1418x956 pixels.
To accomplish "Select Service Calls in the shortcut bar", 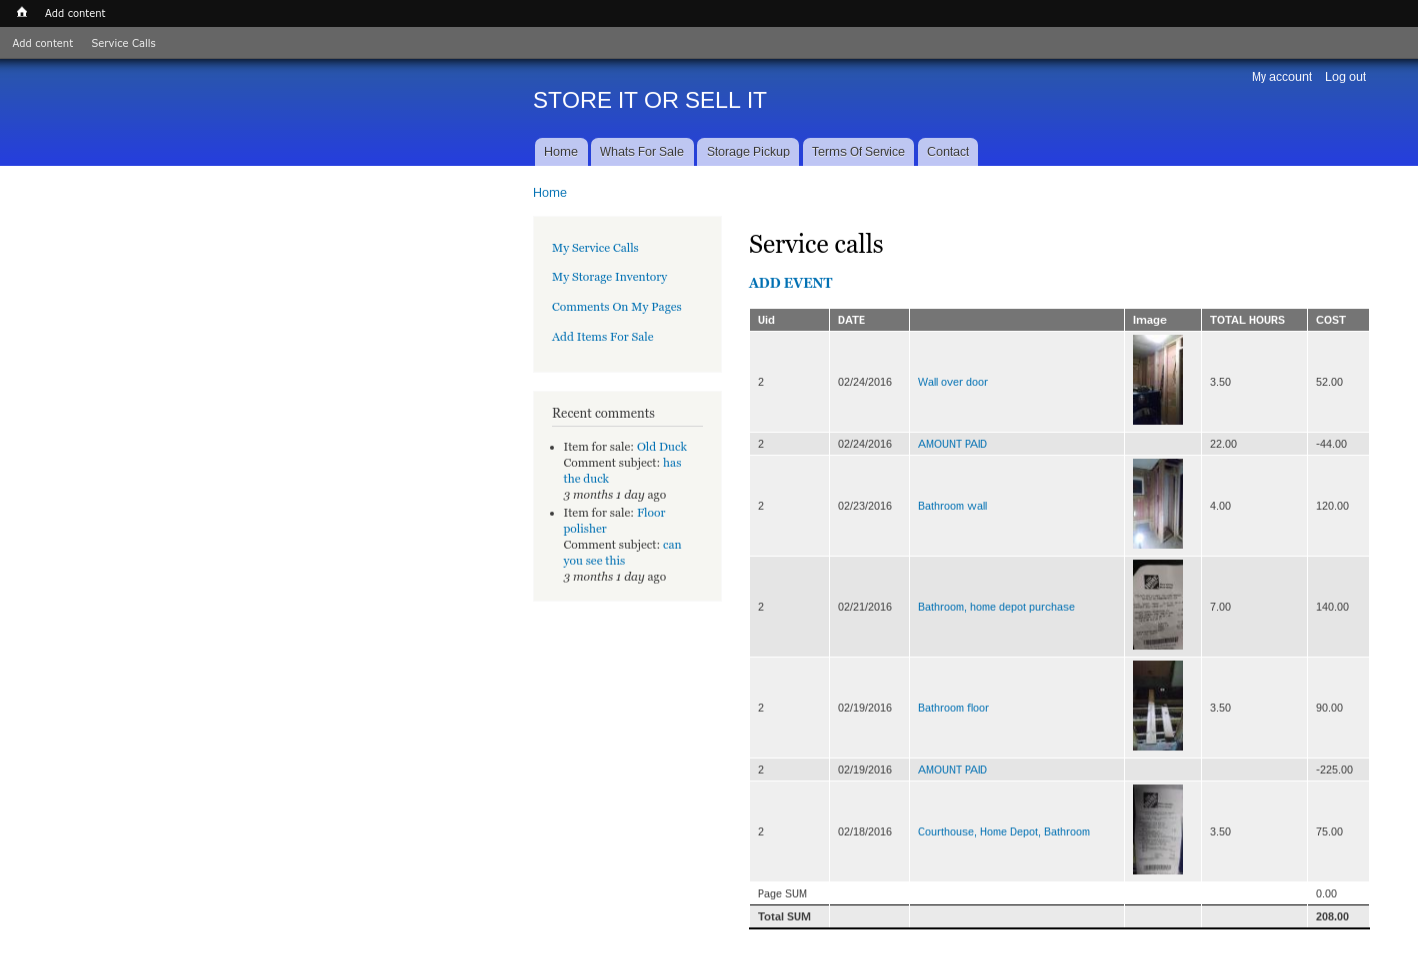I will point(123,43).
